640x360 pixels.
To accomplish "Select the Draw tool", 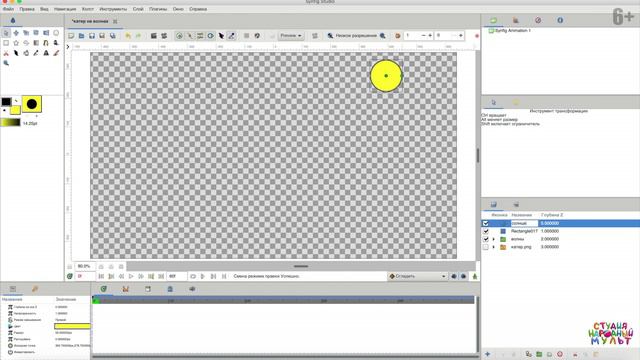I will coord(56,43).
